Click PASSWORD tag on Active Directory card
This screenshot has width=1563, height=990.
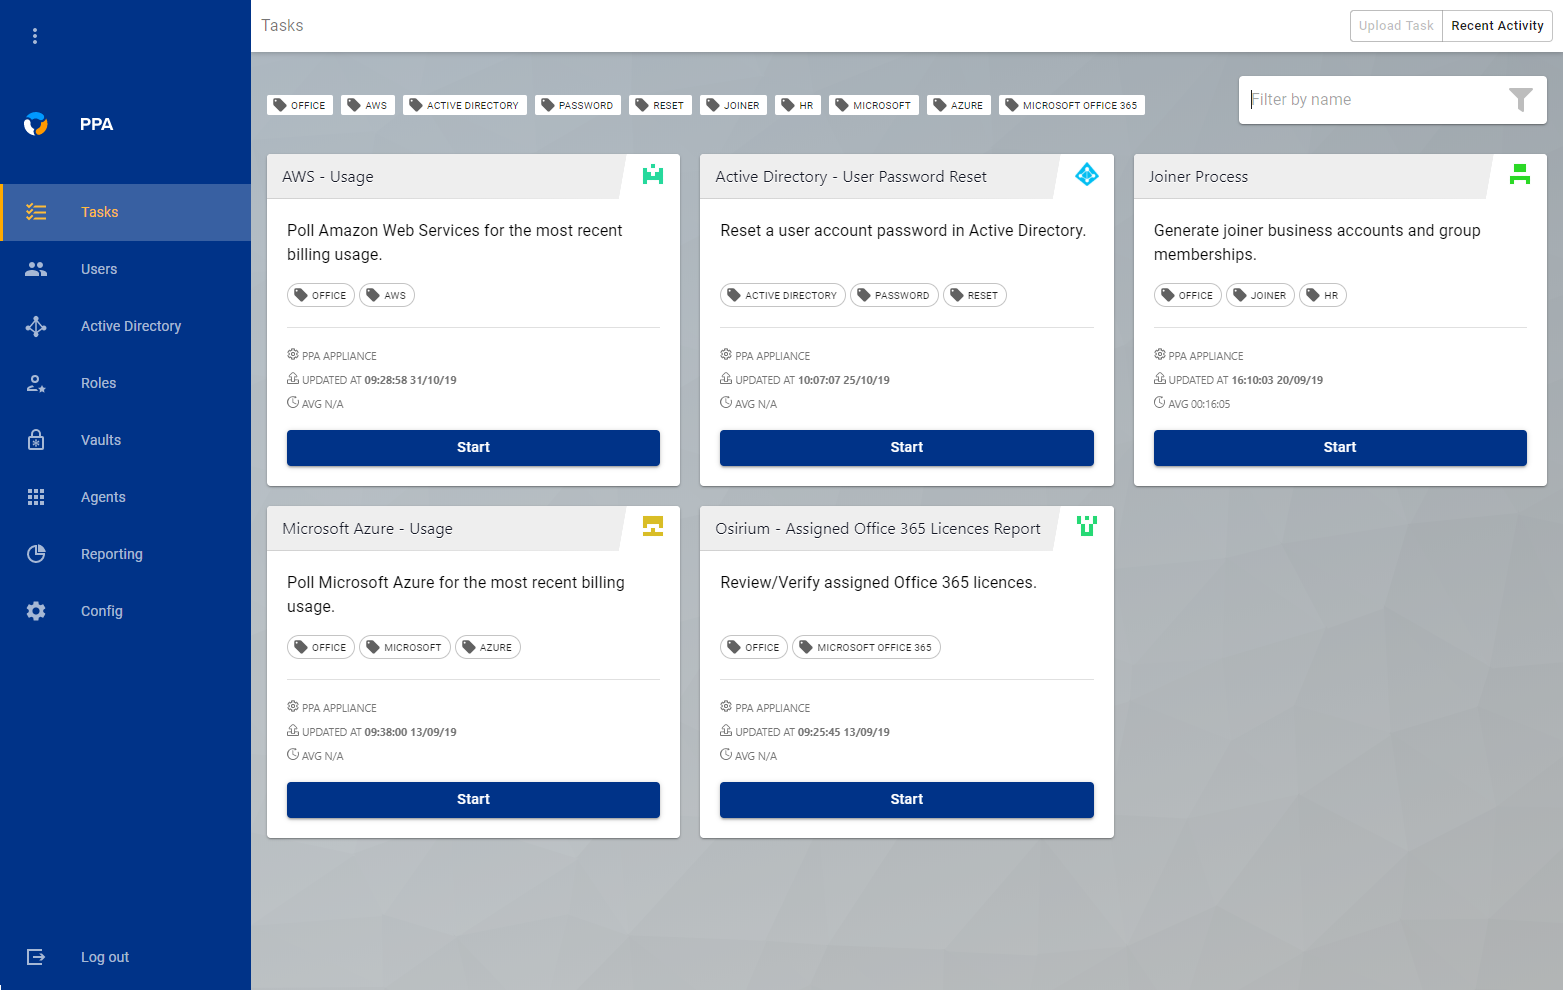tap(894, 295)
